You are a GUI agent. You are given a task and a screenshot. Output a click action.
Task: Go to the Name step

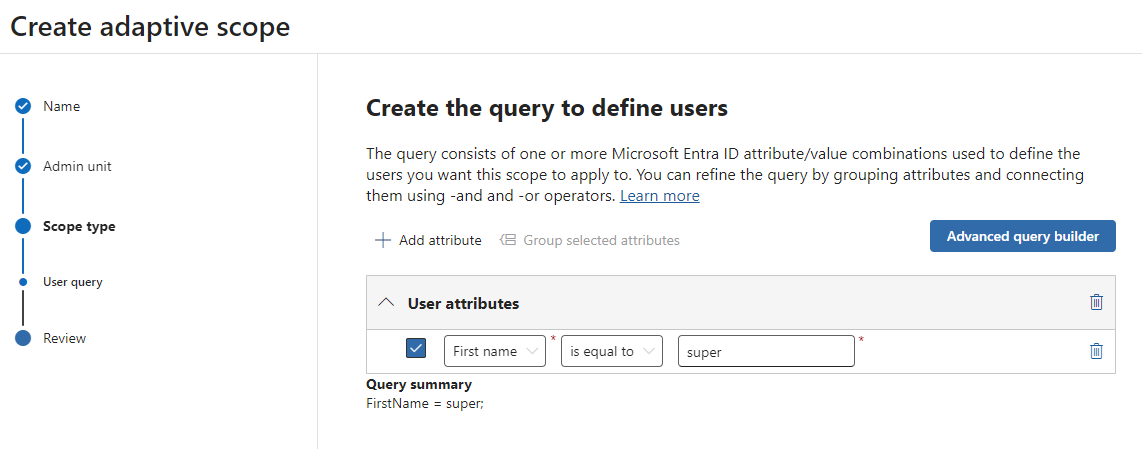click(x=62, y=107)
